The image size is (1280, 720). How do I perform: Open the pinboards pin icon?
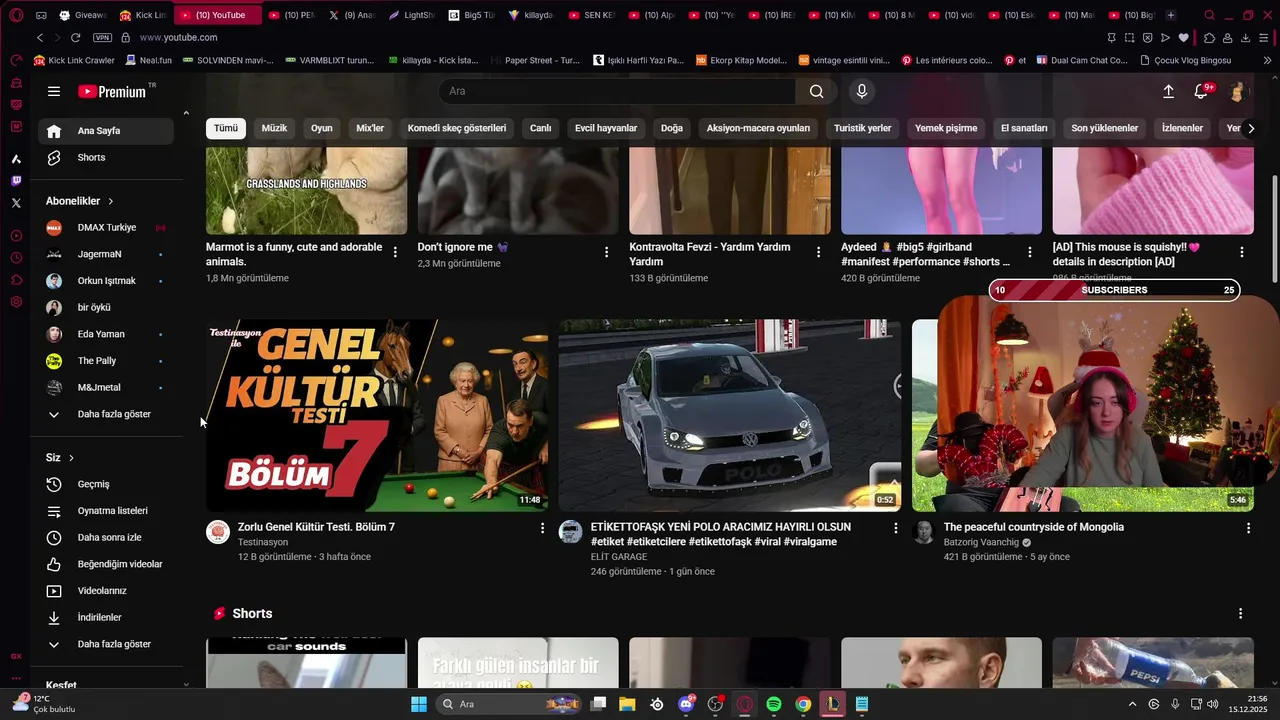click(x=1112, y=37)
